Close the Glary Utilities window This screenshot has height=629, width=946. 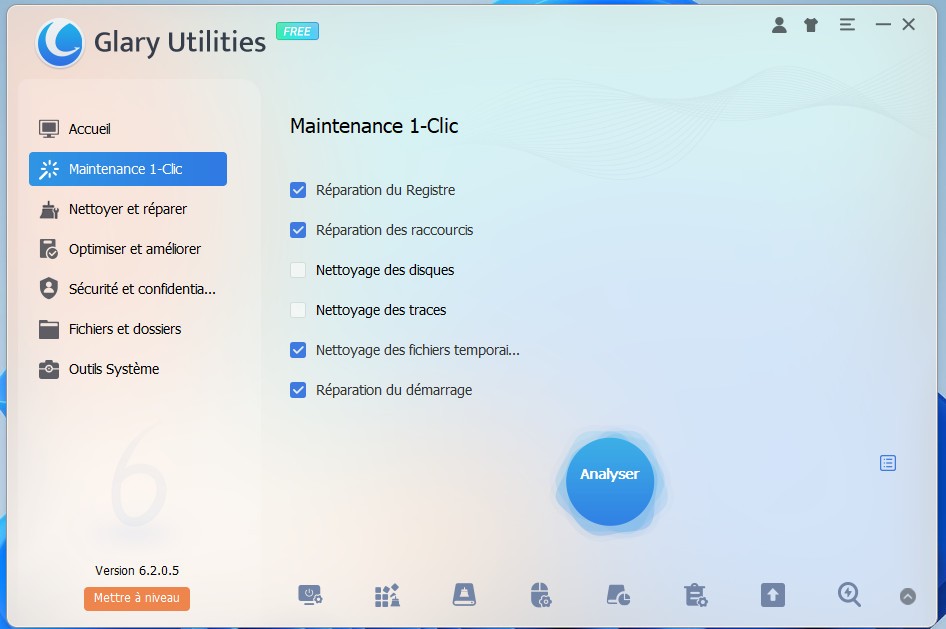(909, 25)
